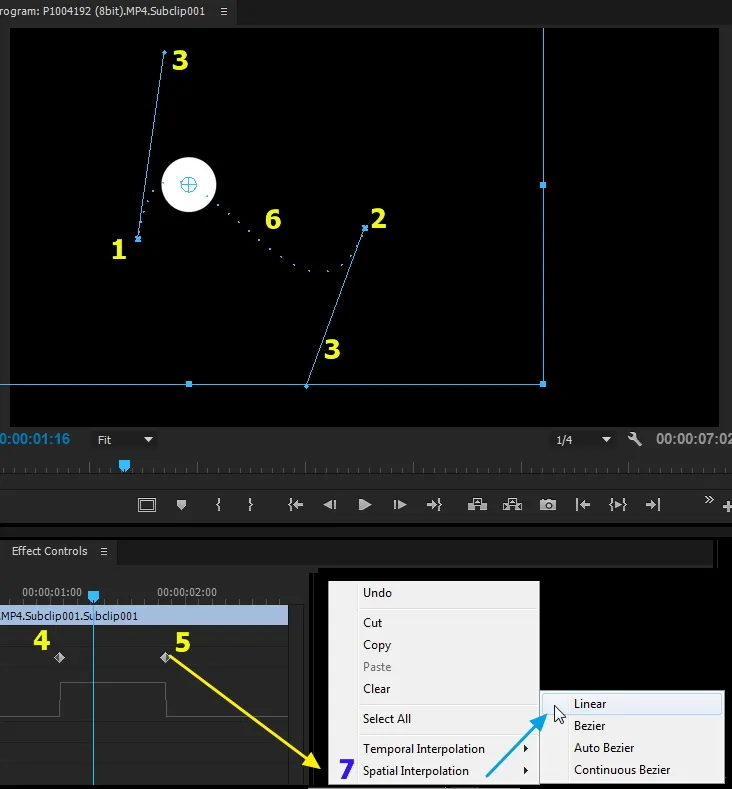
Task: Go to Out point button
Action: [x=434, y=505]
